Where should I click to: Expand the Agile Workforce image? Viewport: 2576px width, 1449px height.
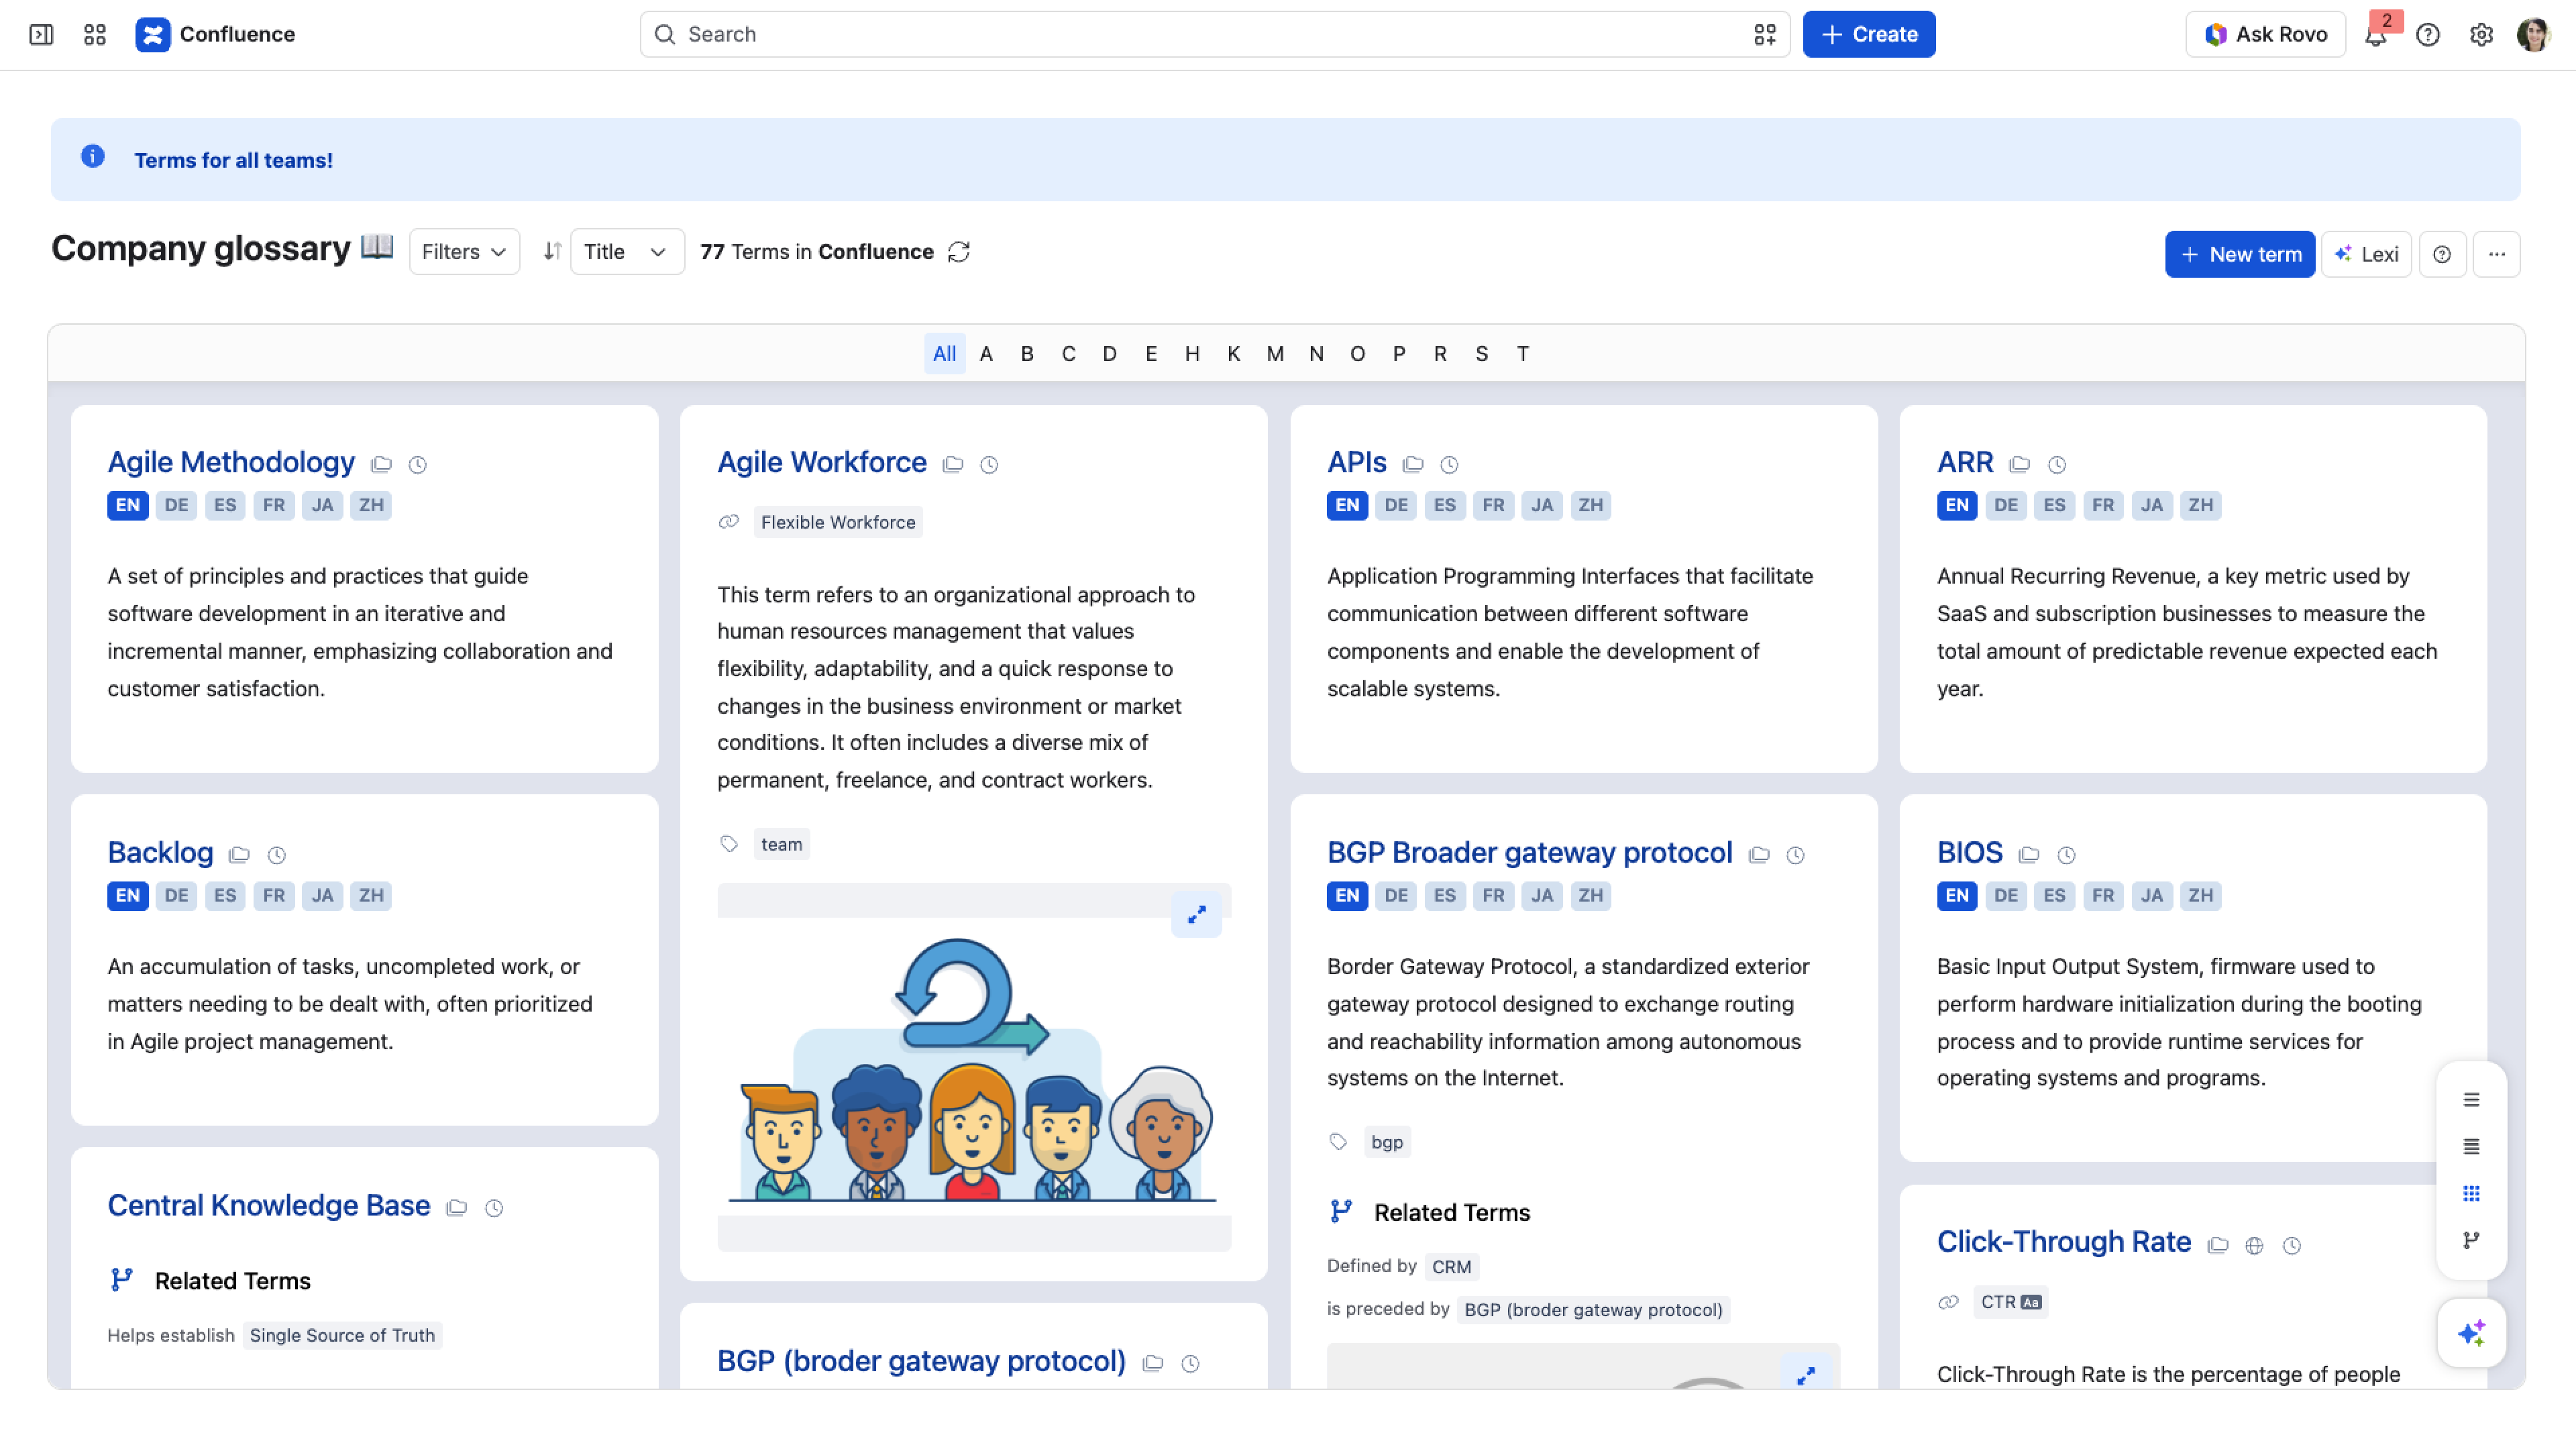(1196, 914)
